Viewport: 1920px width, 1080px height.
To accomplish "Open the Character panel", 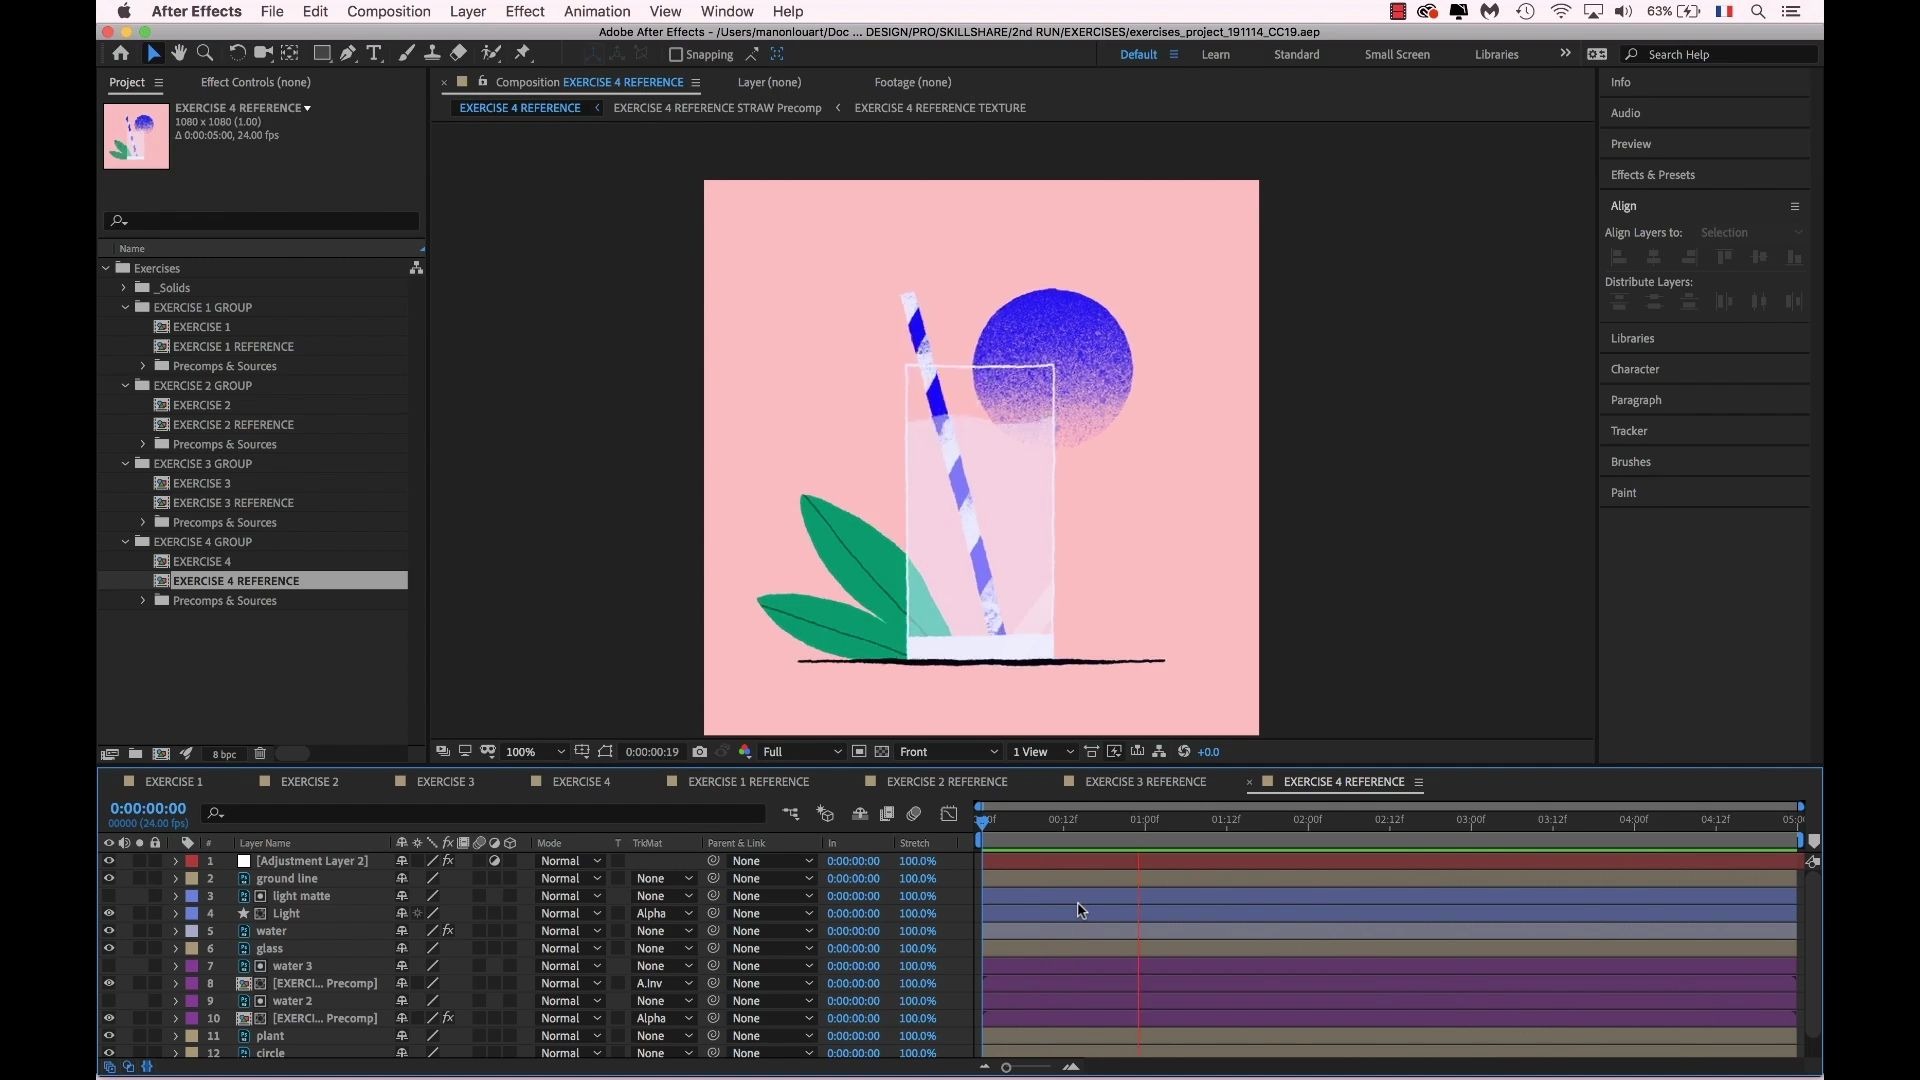I will click(x=1636, y=369).
